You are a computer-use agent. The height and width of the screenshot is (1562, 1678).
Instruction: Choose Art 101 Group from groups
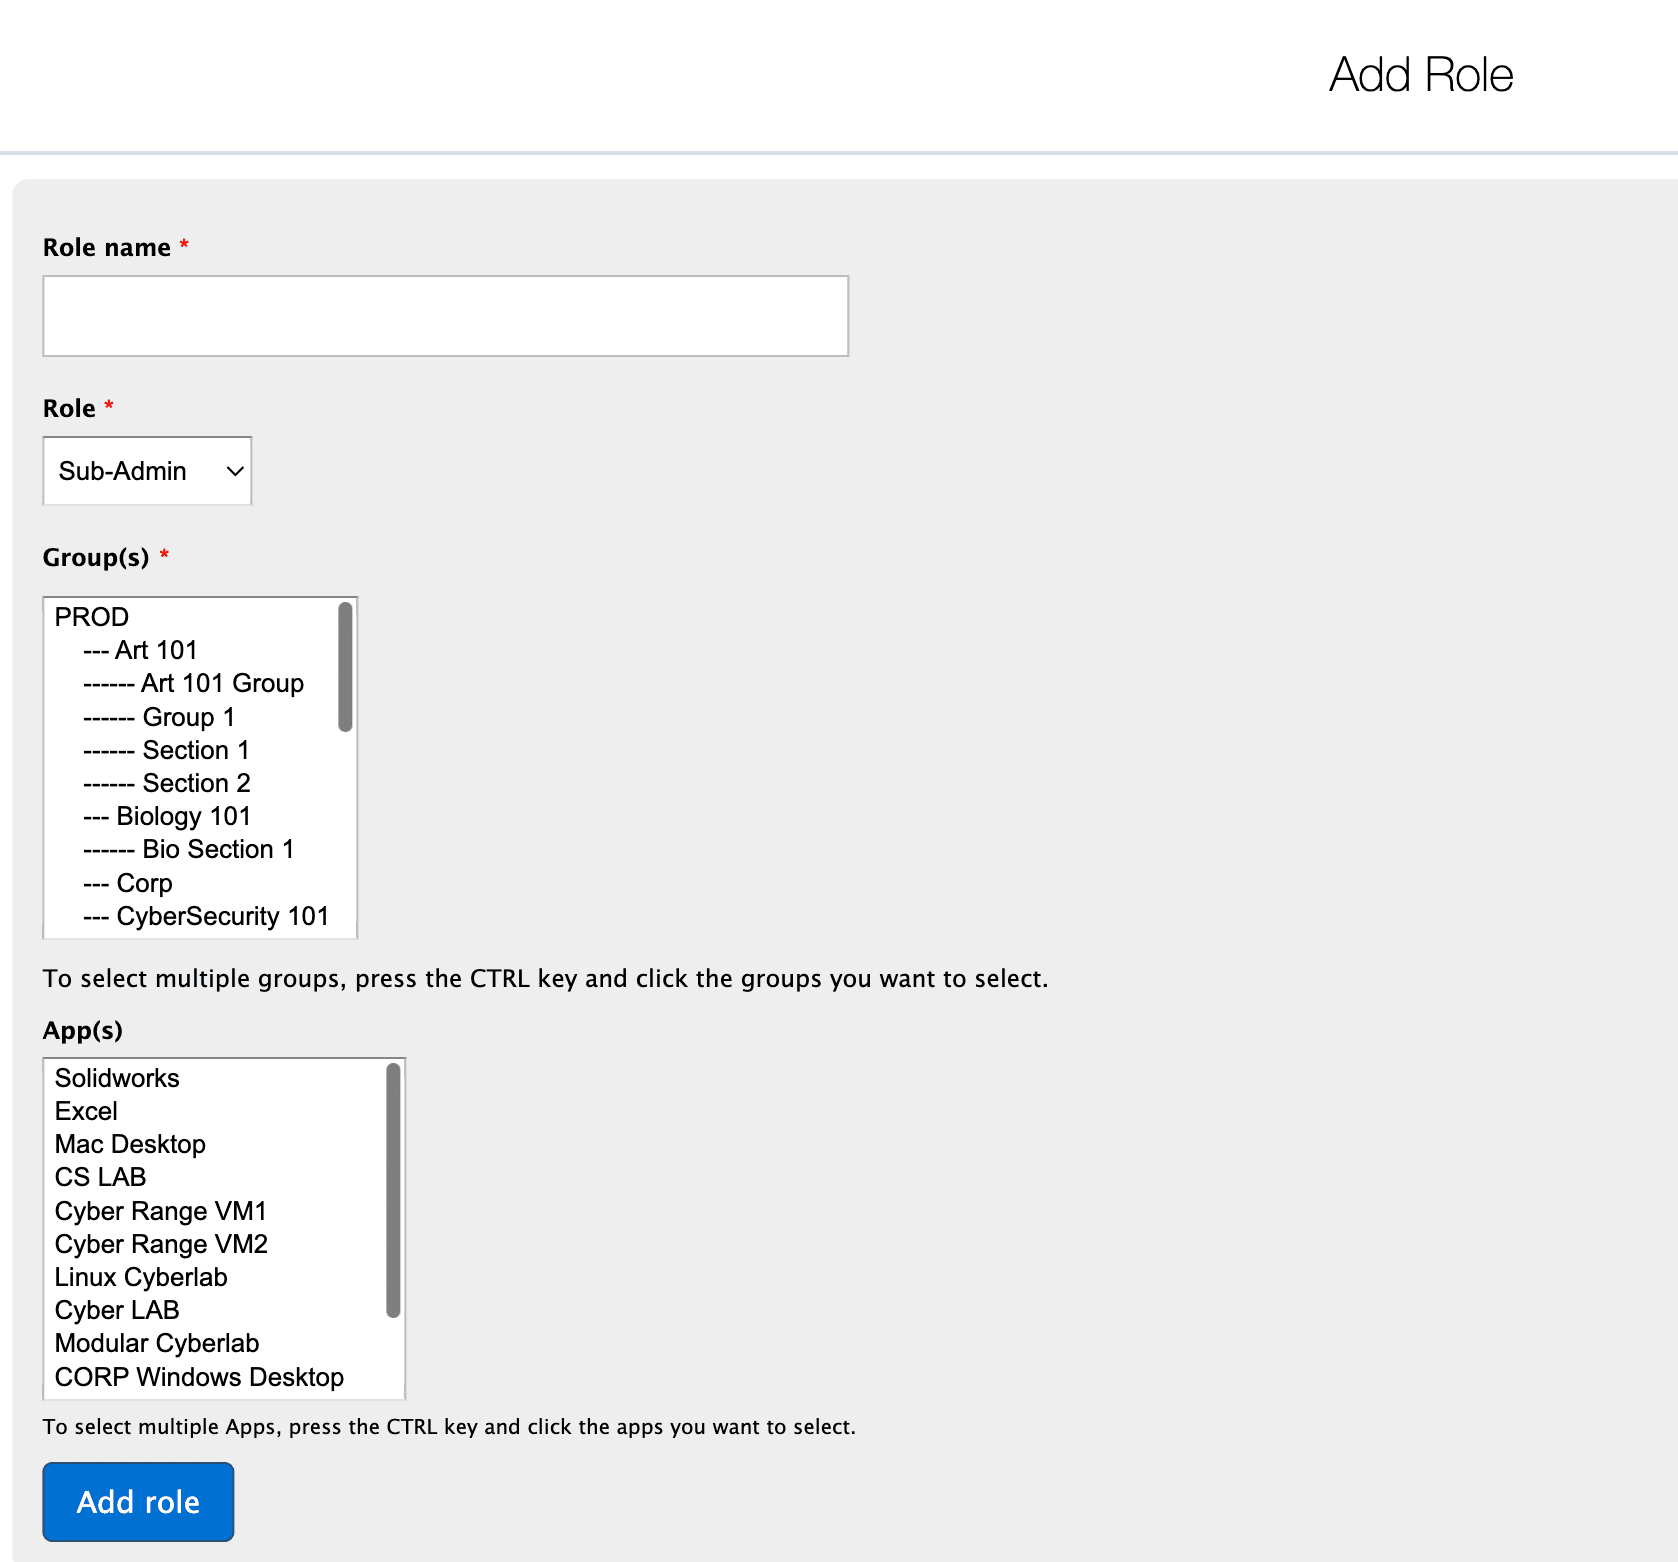coord(221,683)
